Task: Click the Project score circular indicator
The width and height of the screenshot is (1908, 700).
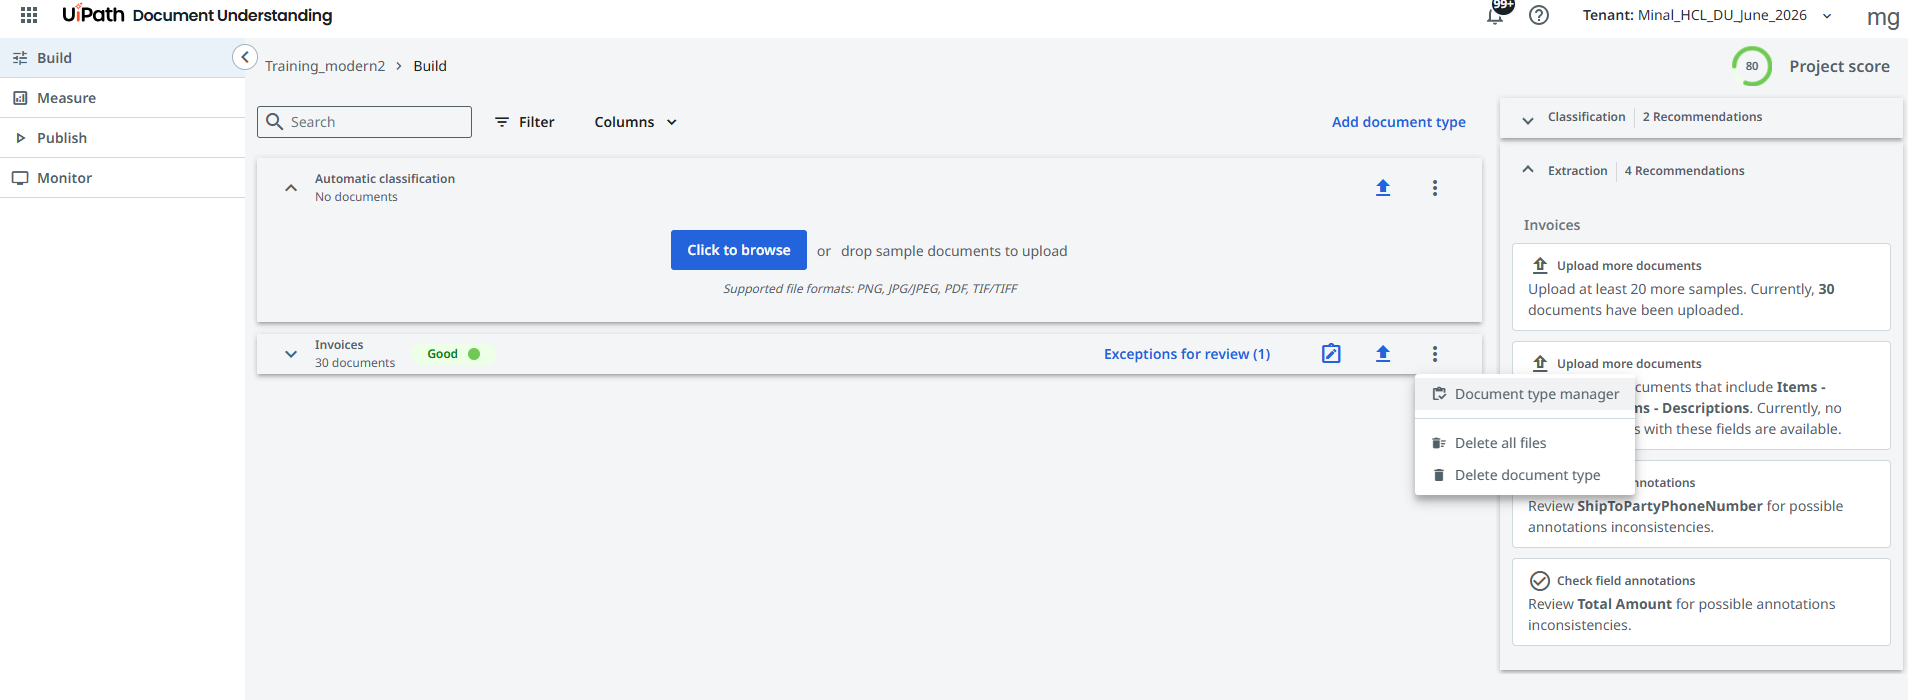Action: tap(1752, 66)
